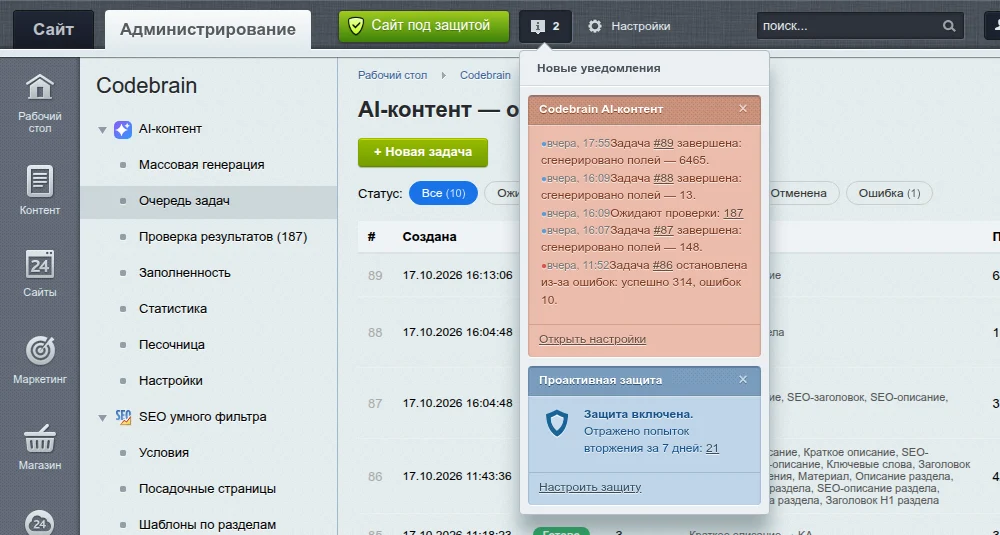The image size is (1000, 535).
Task: Open the Песочница menu item
Action: click(x=172, y=345)
